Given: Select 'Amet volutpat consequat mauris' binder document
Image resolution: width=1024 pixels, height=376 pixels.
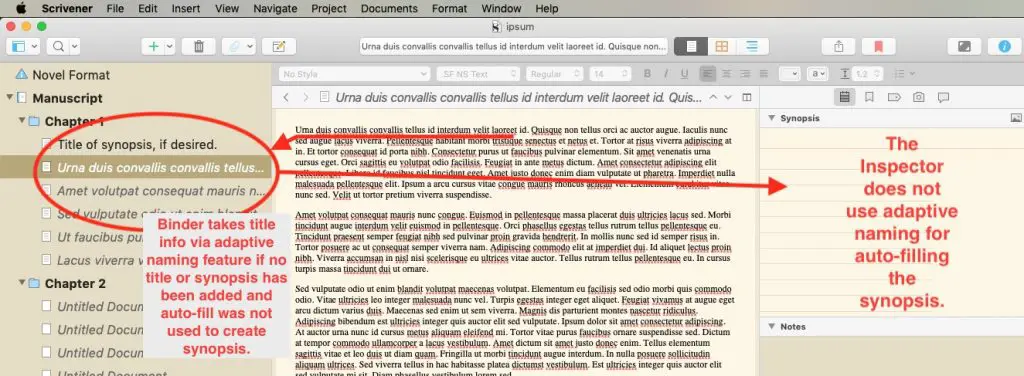Looking at the screenshot, I should click(161, 191).
